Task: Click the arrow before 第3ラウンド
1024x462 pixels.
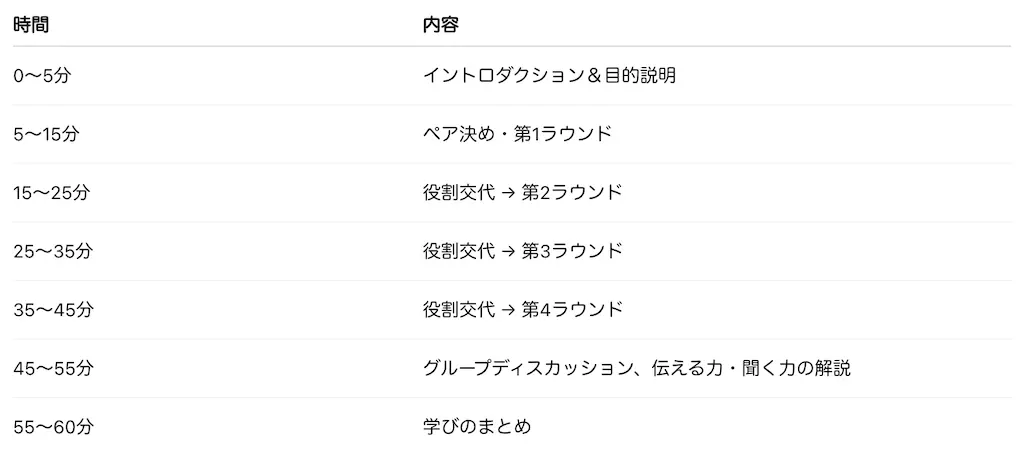Action: (x=508, y=251)
